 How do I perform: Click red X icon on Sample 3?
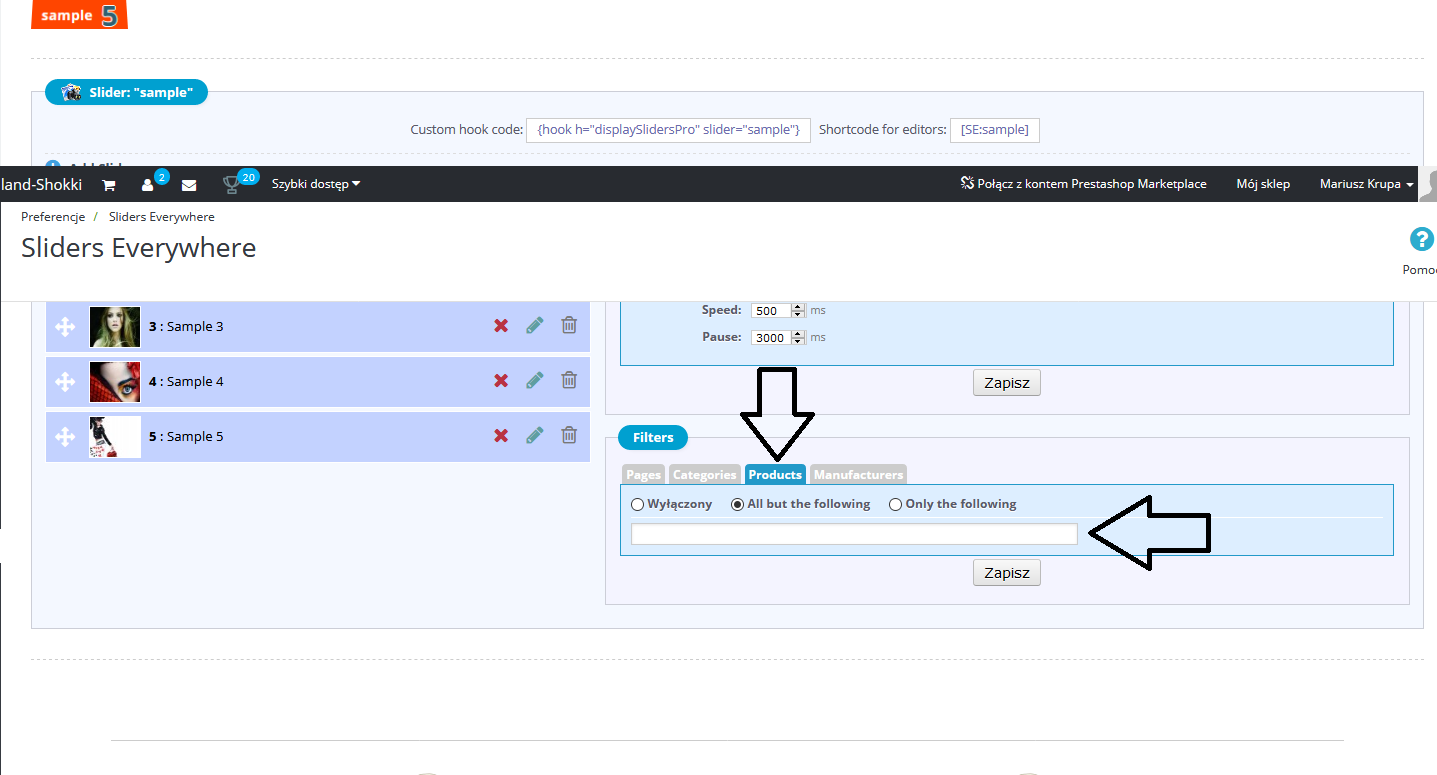501,326
